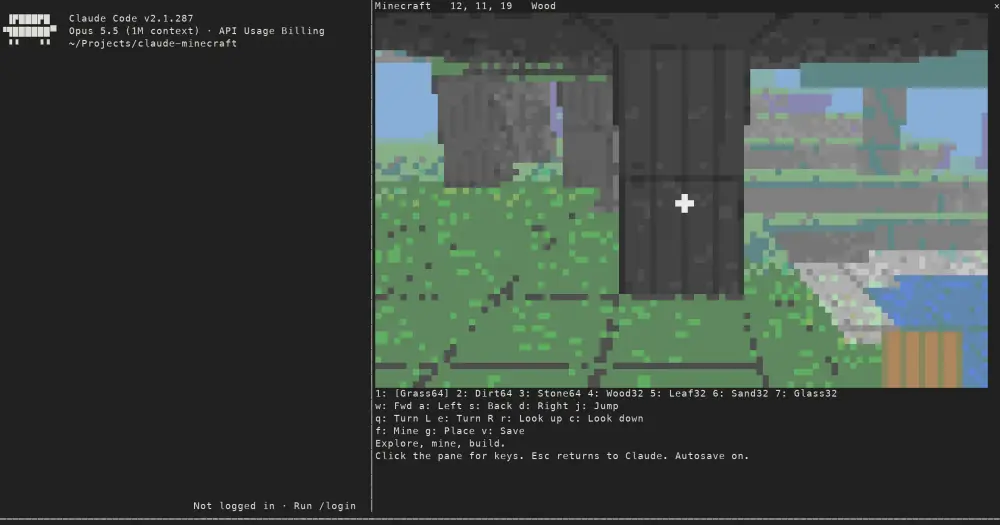Click the 'r: Look up' key hint
Viewport: 1000px width, 525px height.
(x=531, y=418)
